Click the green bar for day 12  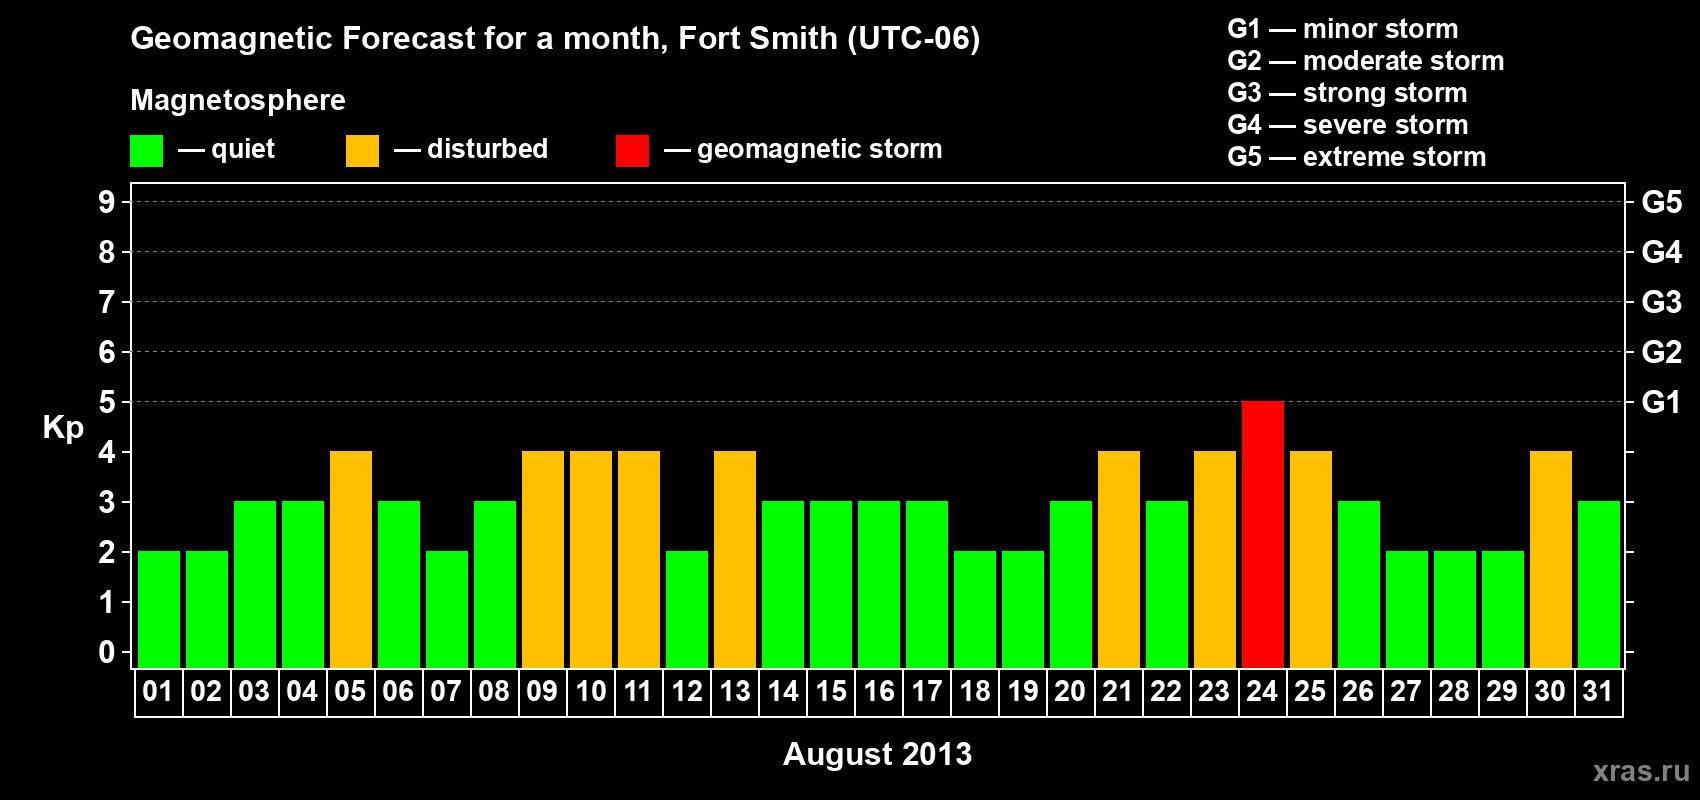687,609
